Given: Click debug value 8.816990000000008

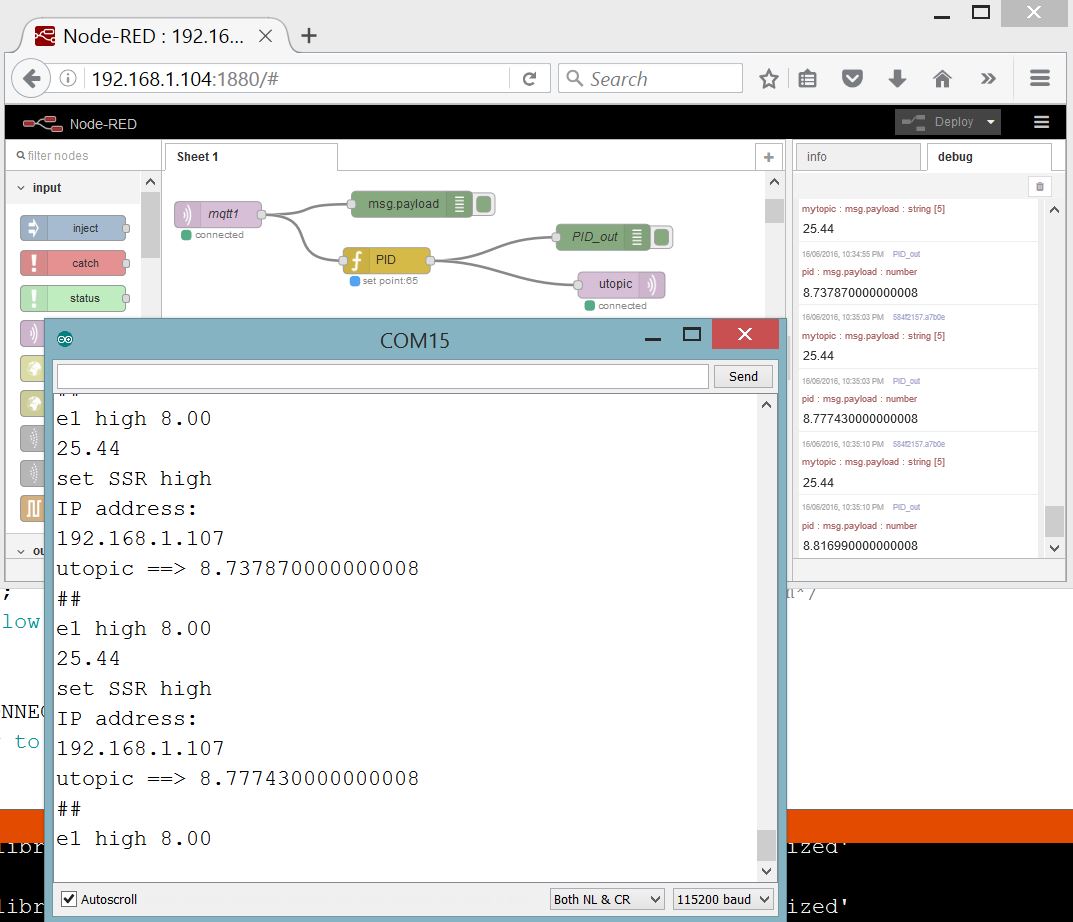Looking at the screenshot, I should coord(860,546).
